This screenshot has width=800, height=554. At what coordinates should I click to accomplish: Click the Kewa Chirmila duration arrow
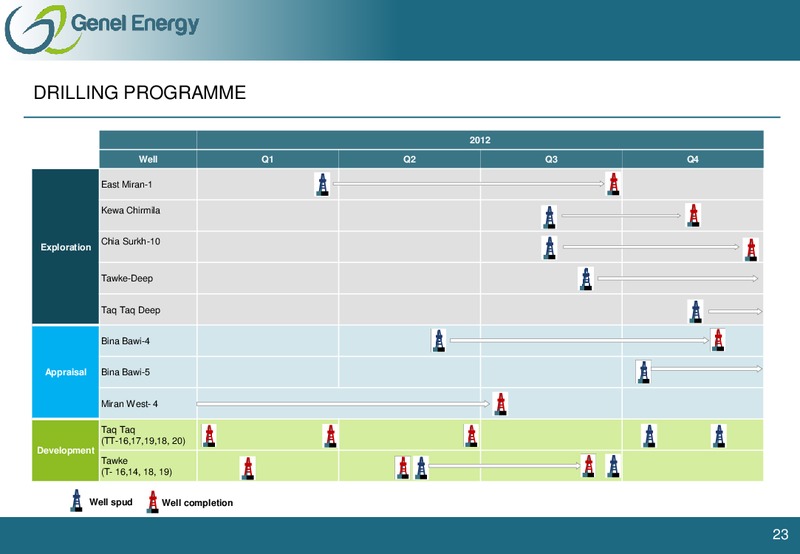click(x=621, y=216)
